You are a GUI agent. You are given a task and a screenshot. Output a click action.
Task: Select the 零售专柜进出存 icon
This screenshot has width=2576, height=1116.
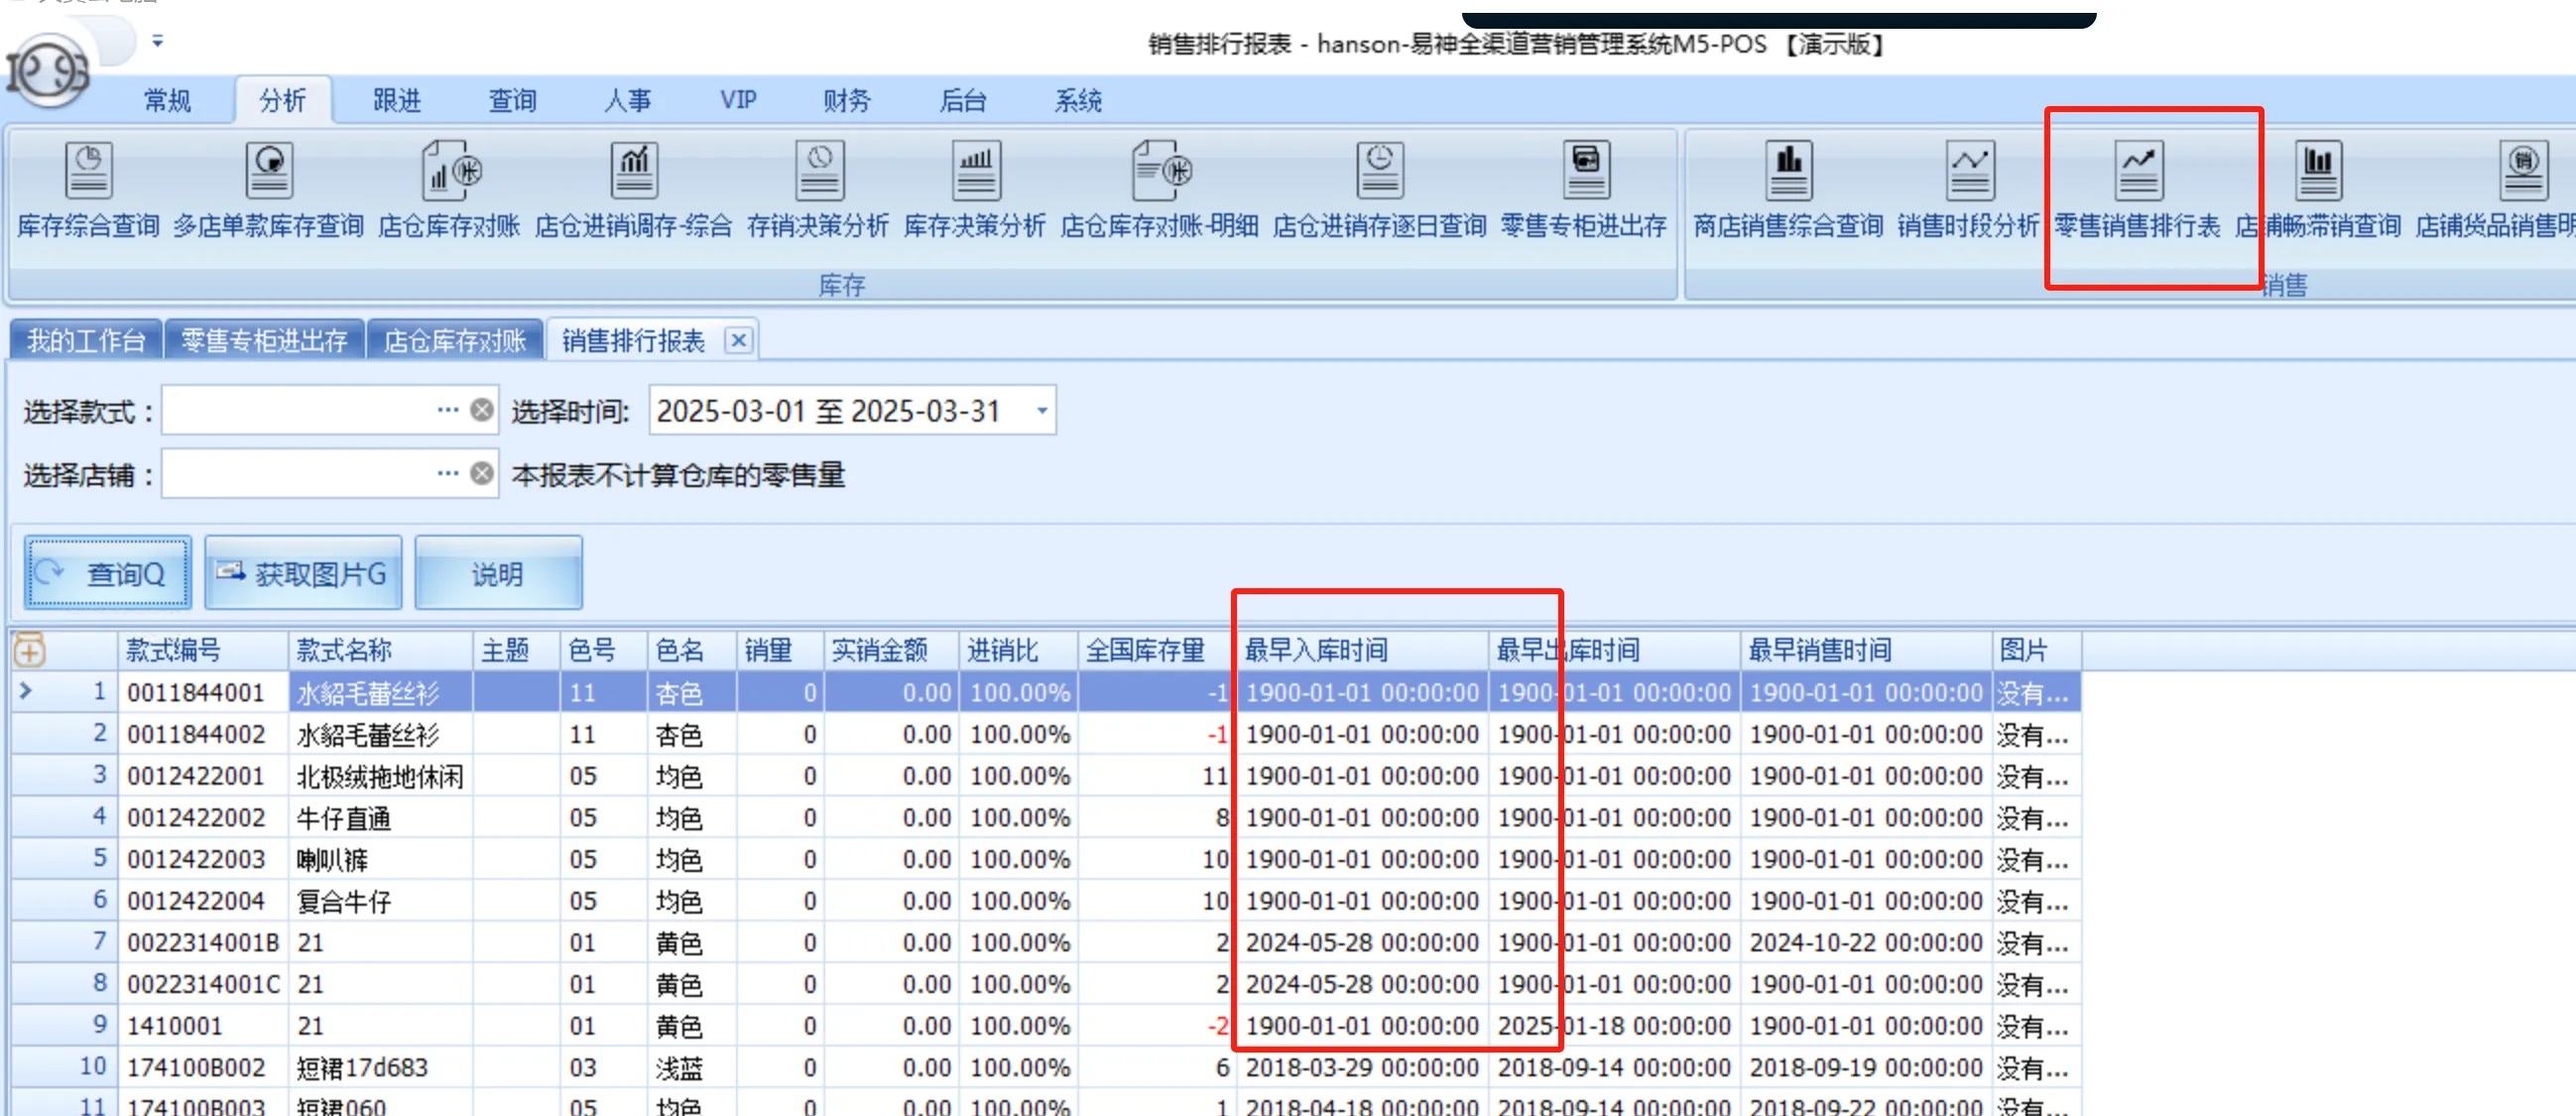[1585, 190]
